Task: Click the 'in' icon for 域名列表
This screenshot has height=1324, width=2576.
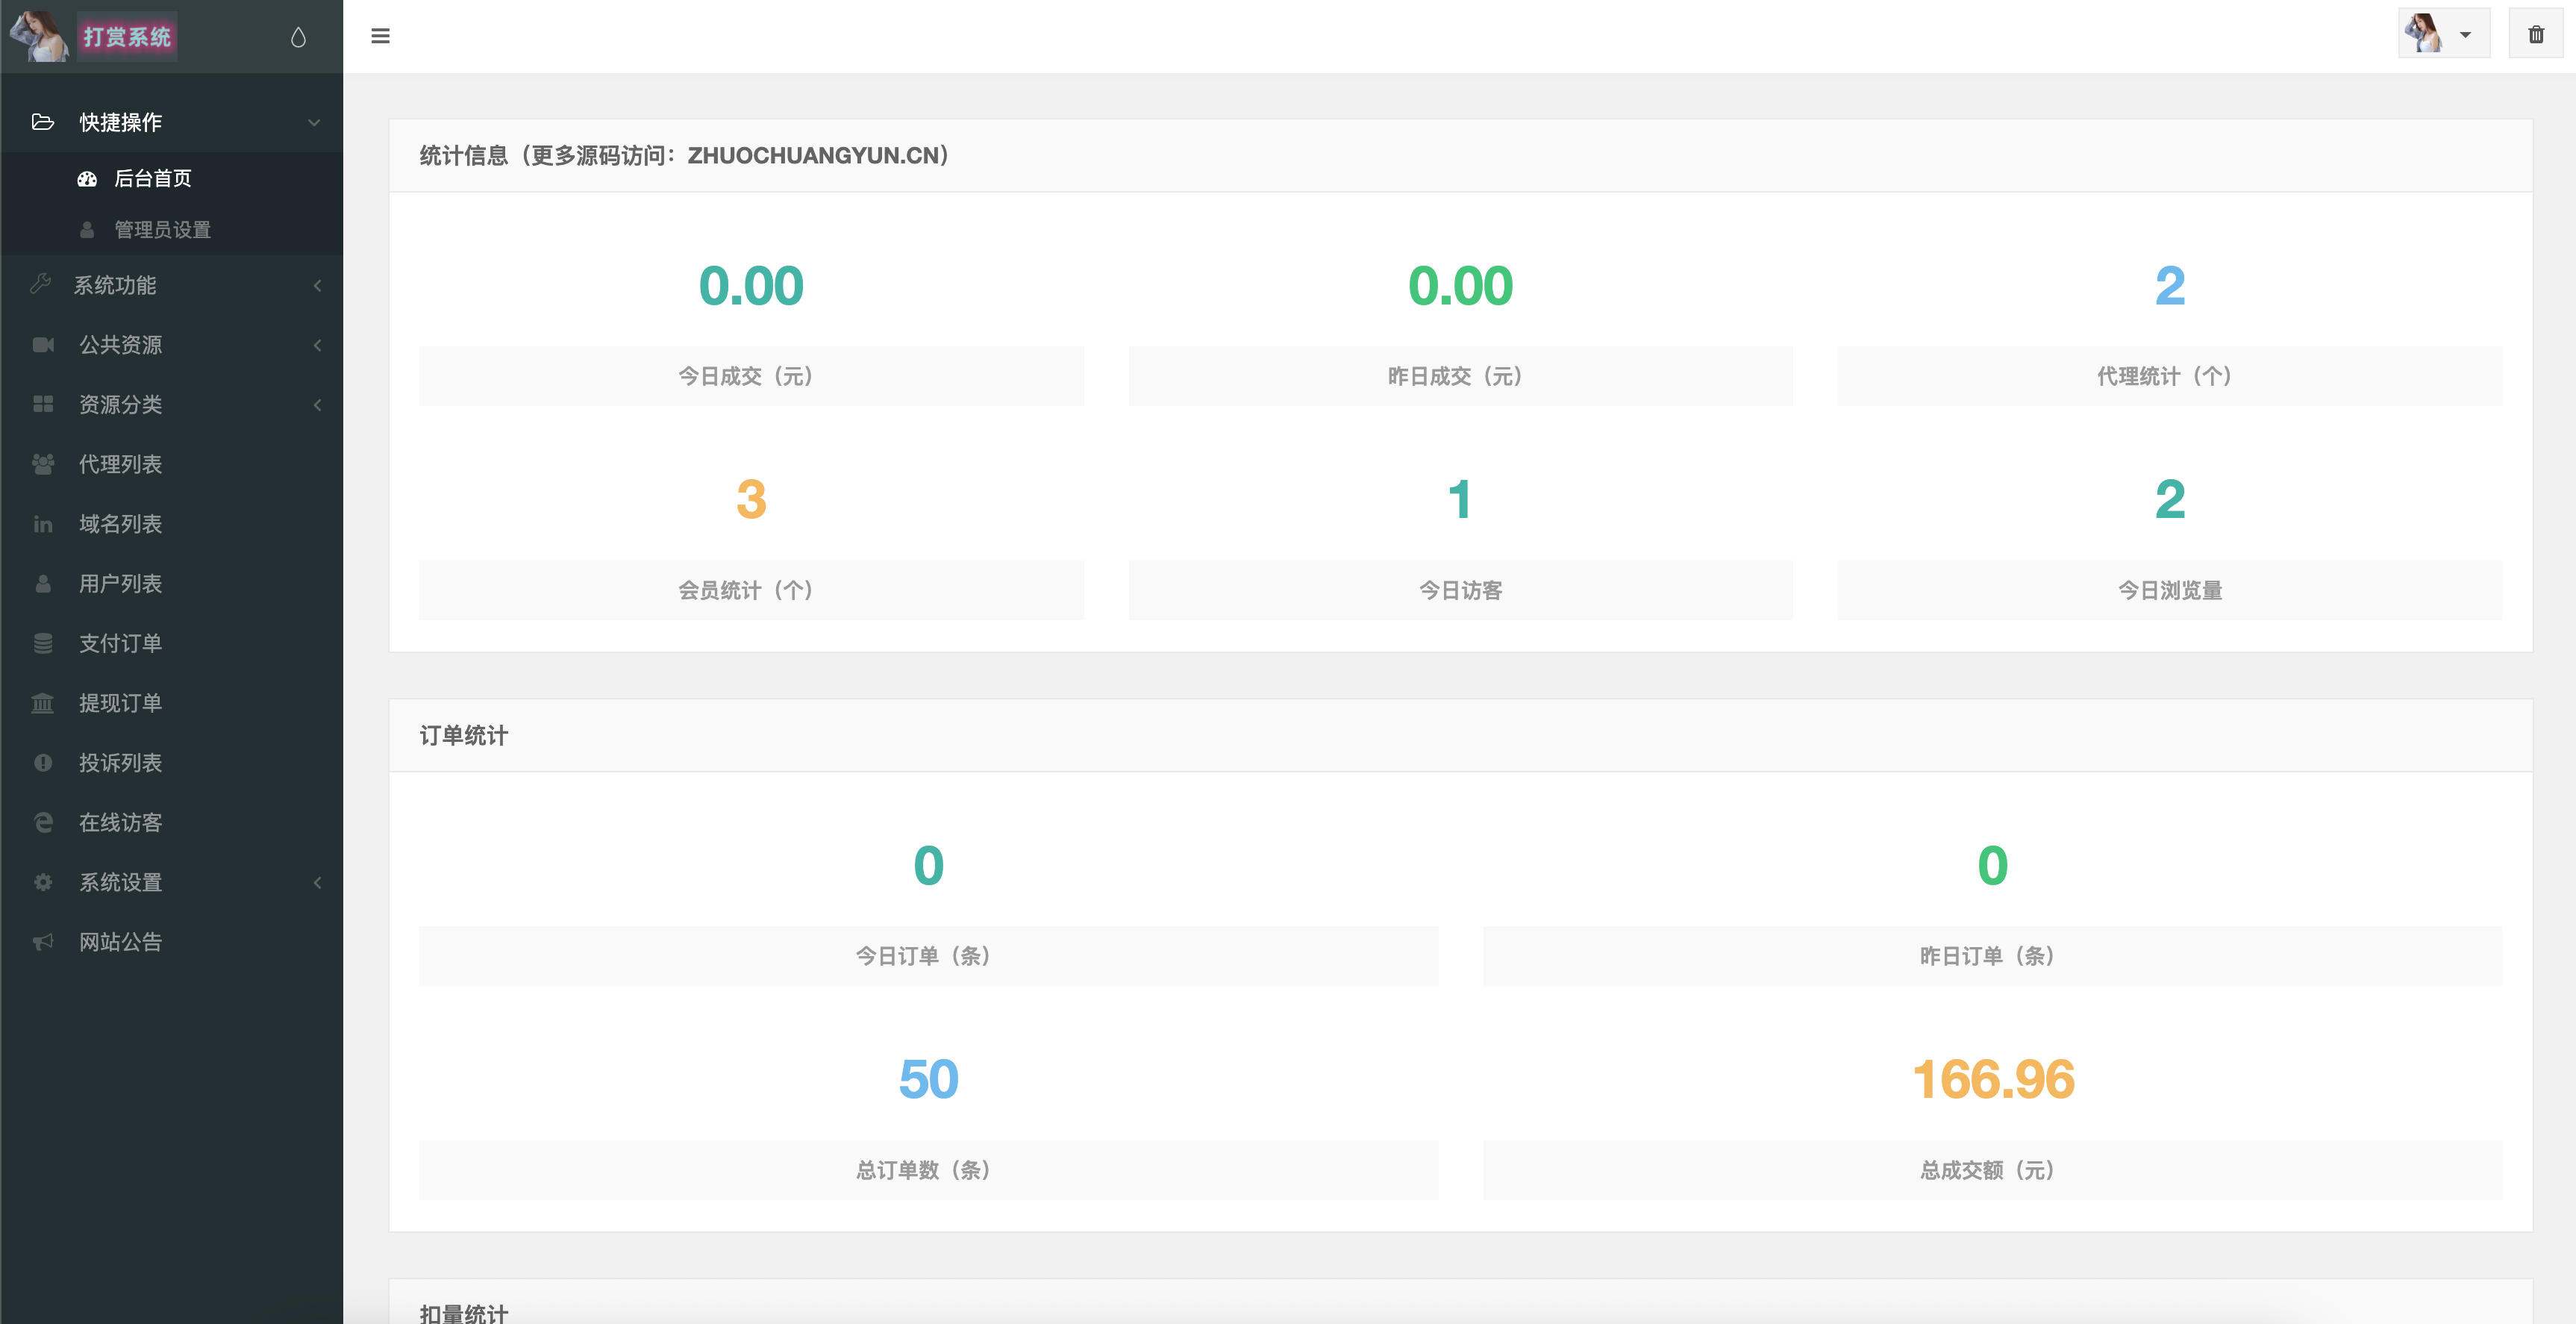Action: point(43,524)
